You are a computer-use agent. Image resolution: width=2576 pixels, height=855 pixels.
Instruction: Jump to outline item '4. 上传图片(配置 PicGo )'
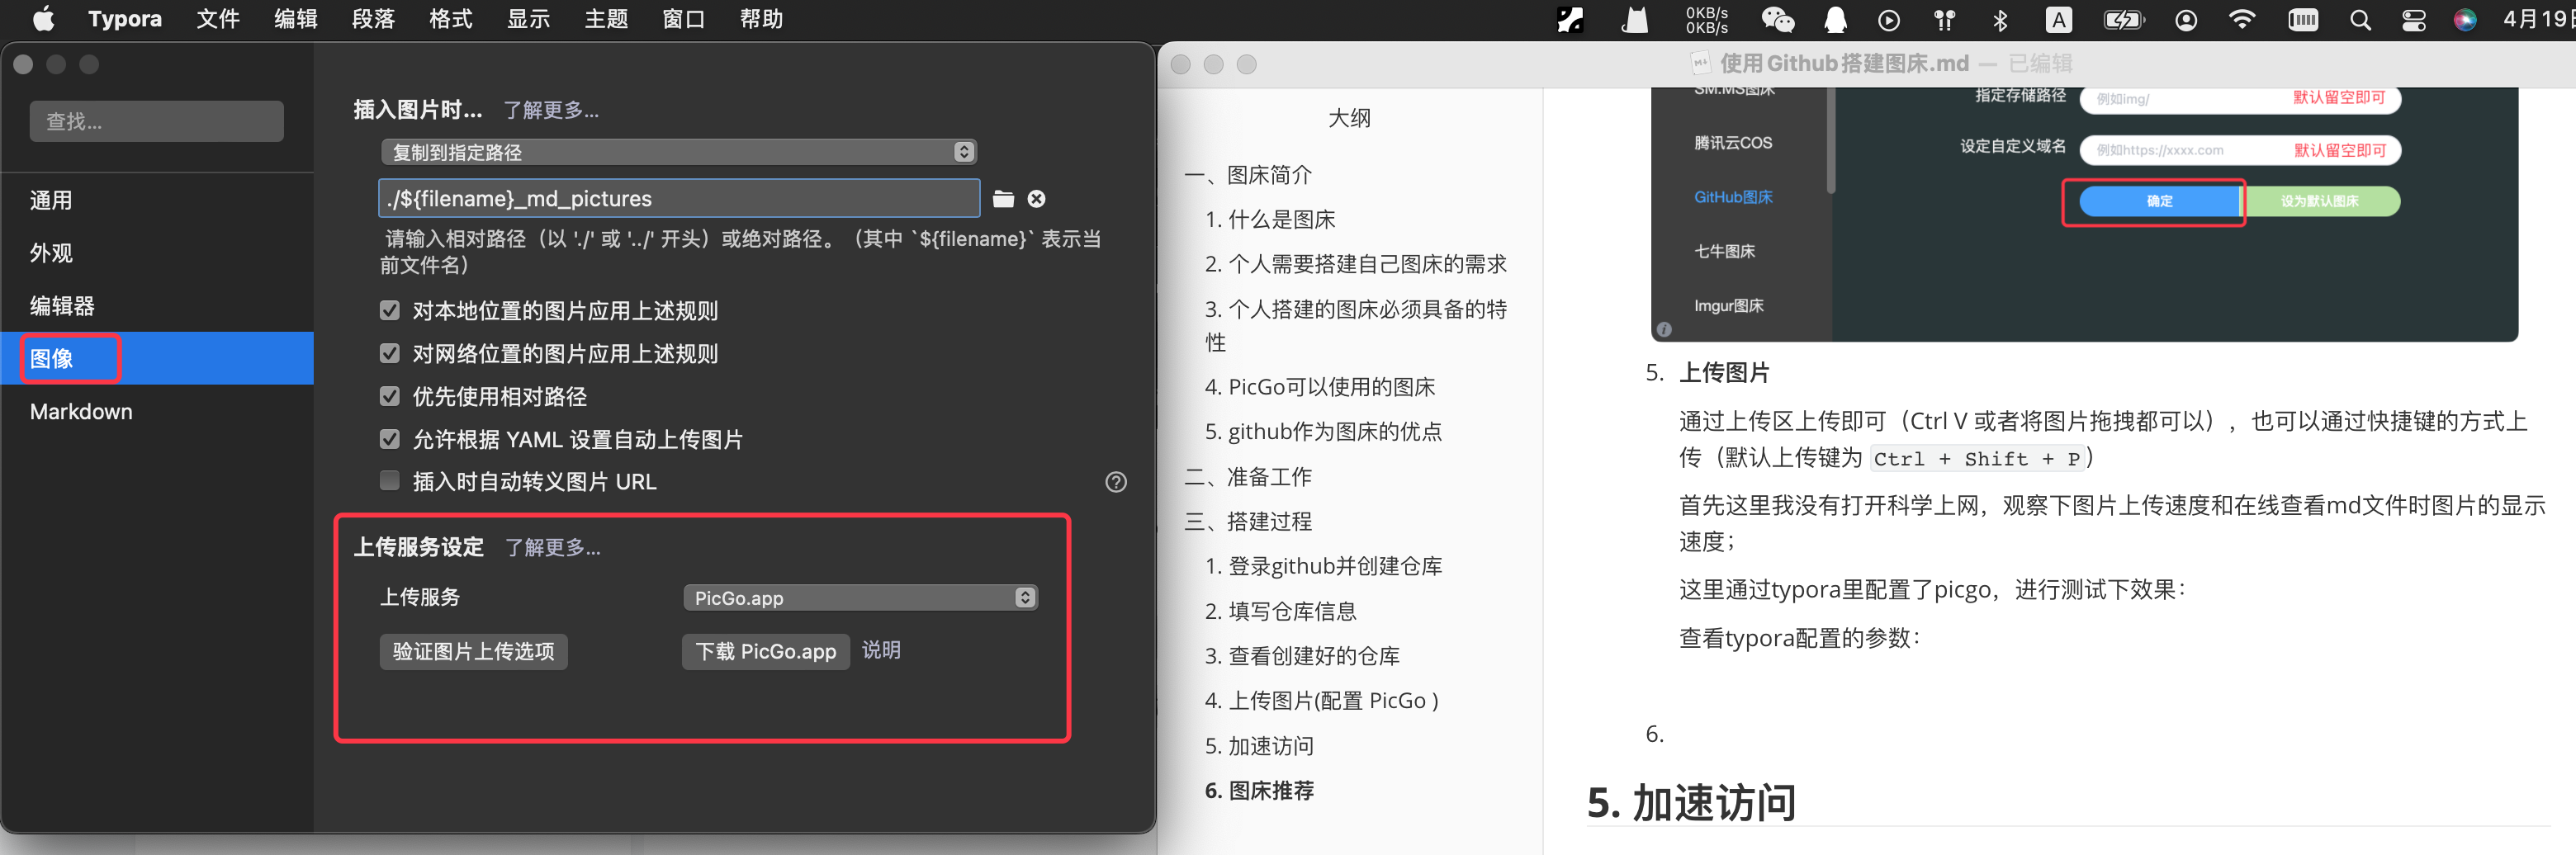[1322, 701]
